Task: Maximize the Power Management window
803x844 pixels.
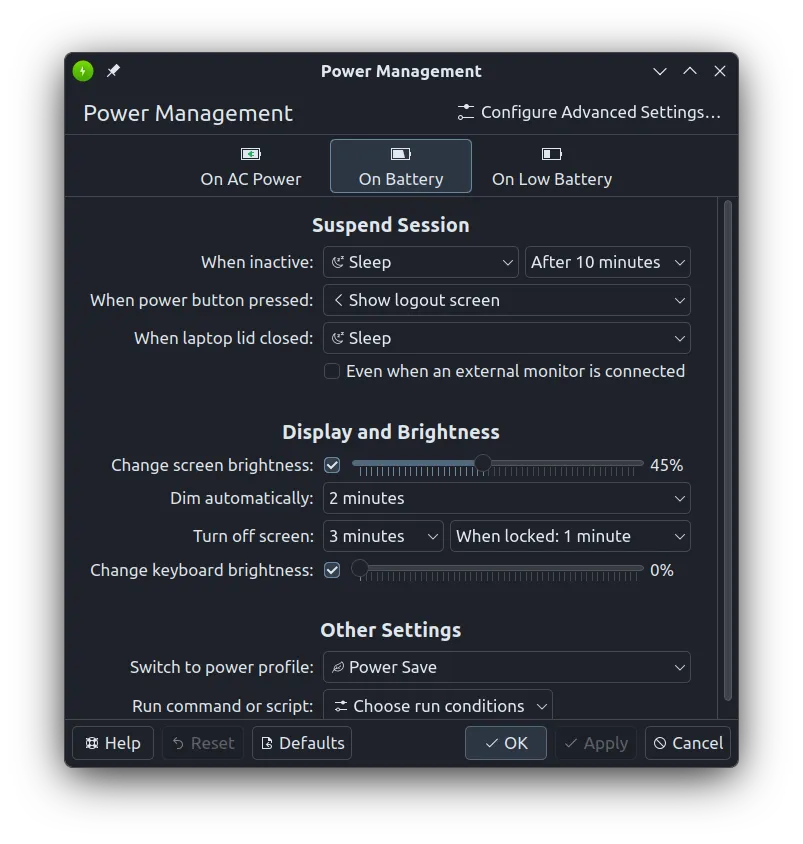Action: (690, 71)
